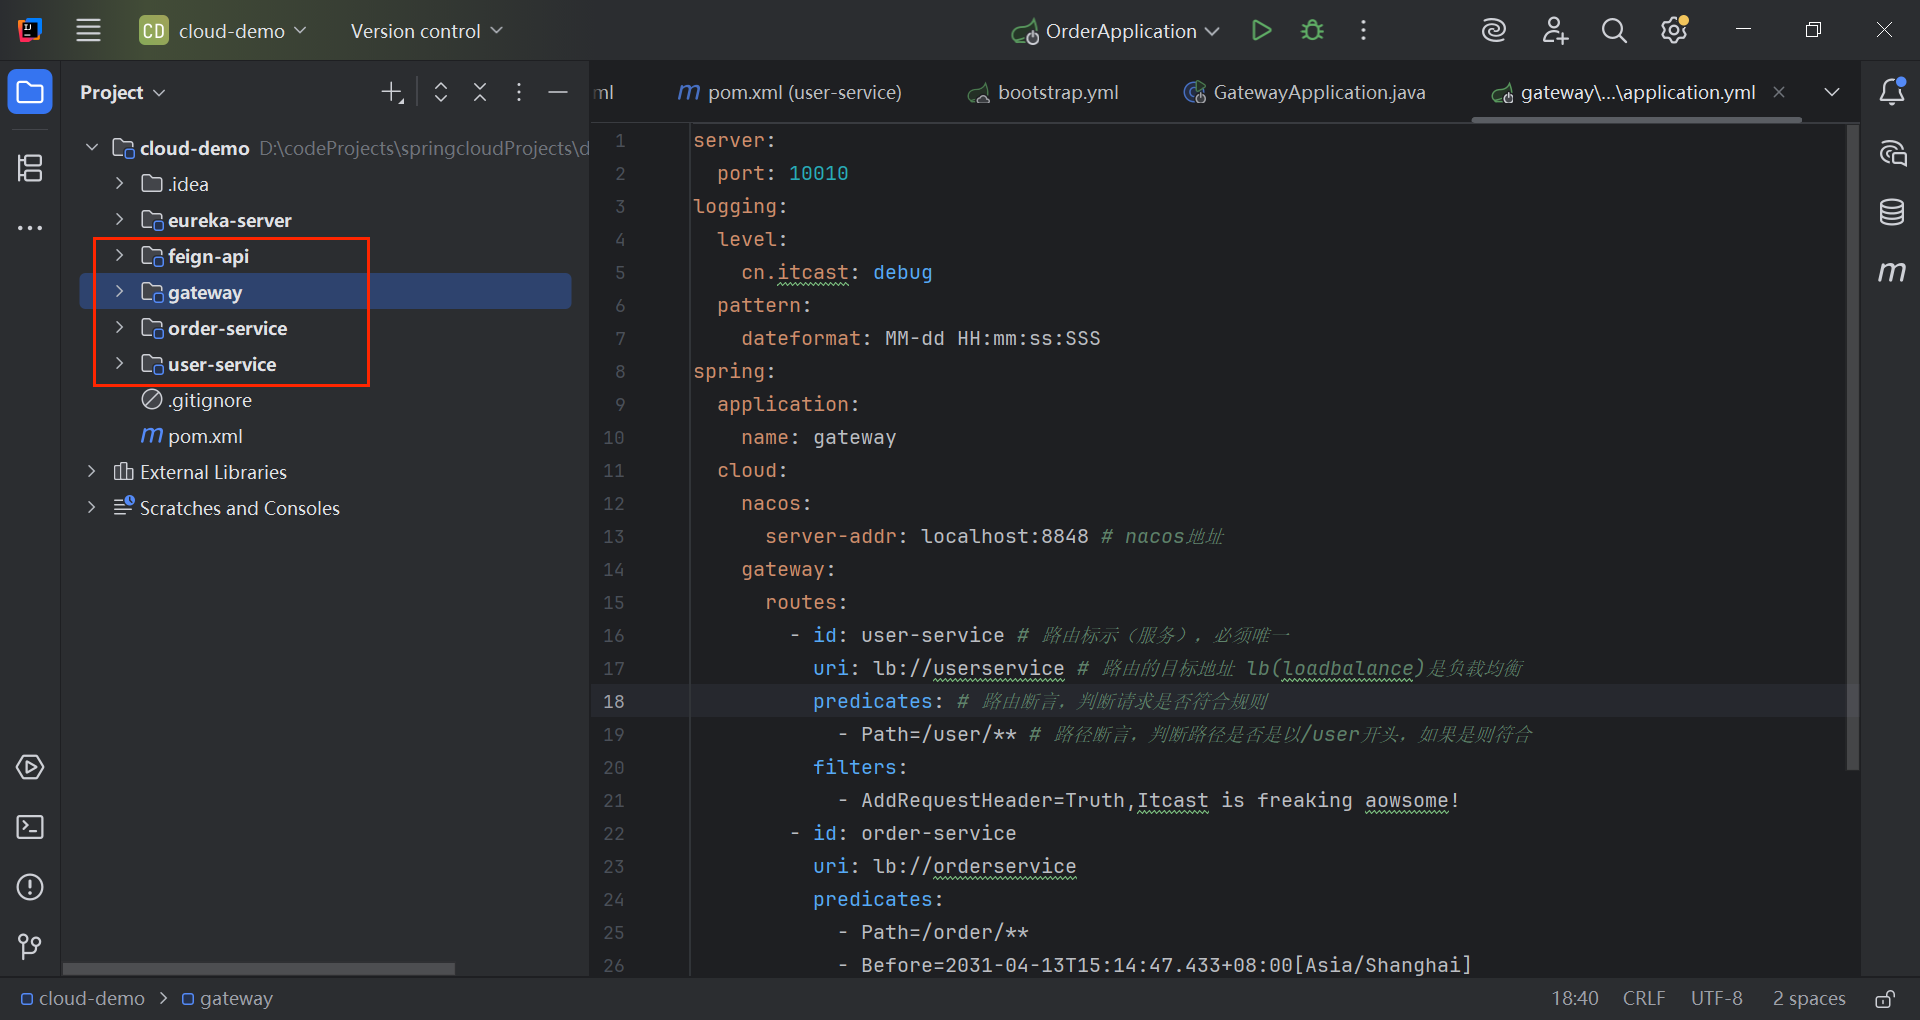Click Collapse All in Project panel

click(x=480, y=93)
